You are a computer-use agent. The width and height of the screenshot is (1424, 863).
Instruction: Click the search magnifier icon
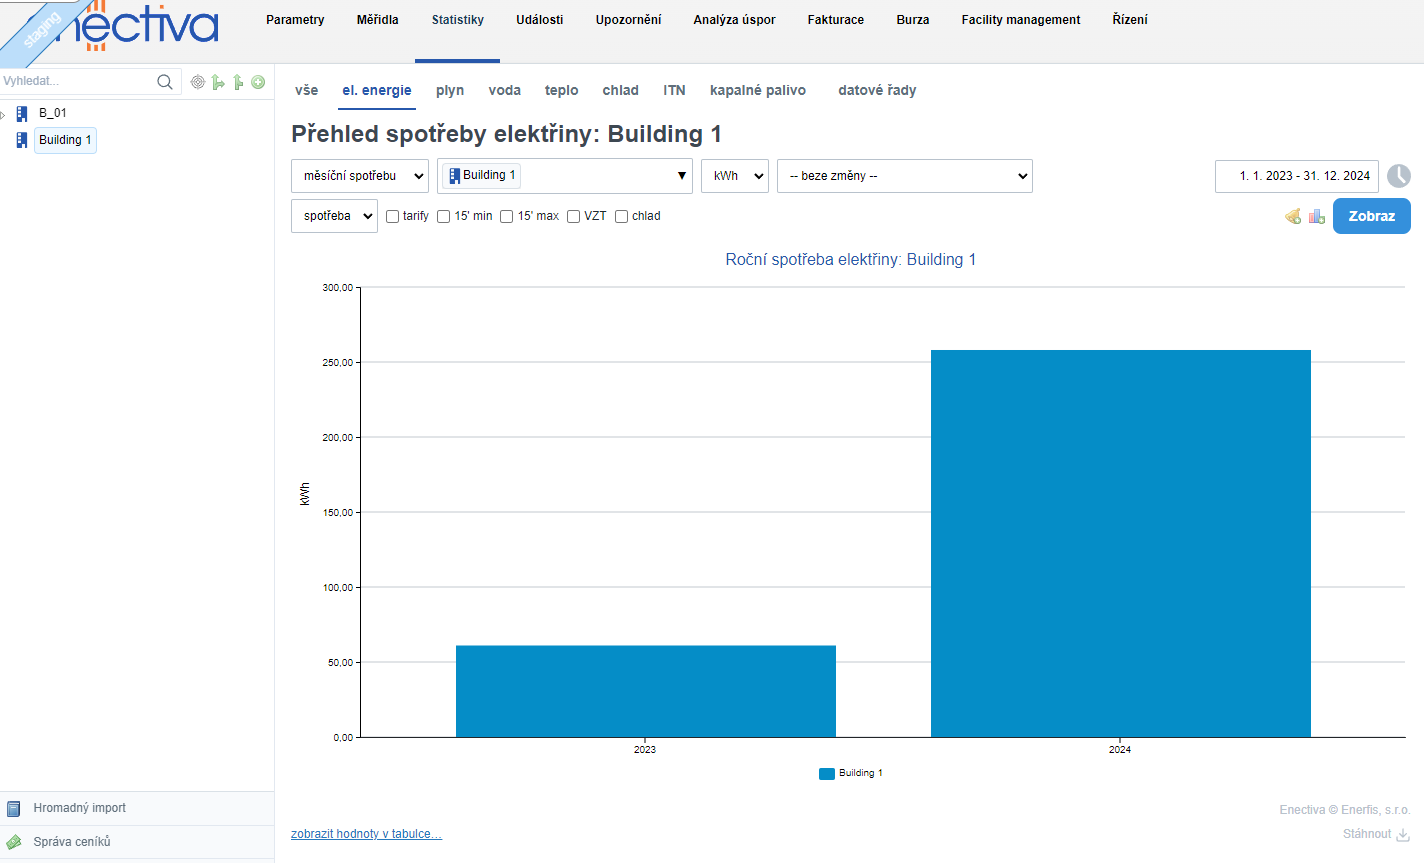tap(165, 82)
